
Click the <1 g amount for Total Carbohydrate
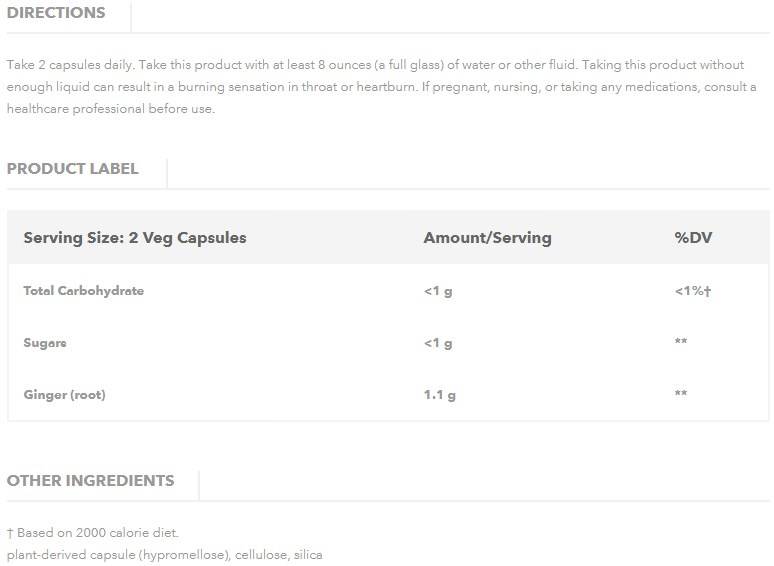coord(438,291)
